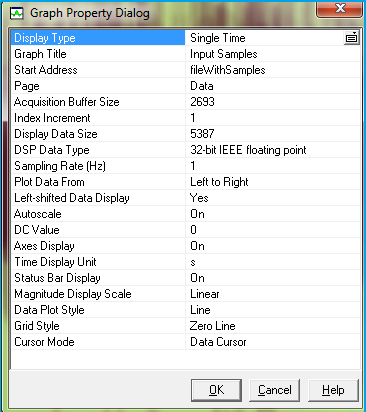Select the Plot Data From label
The height and width of the screenshot is (412, 366).
click(49, 182)
